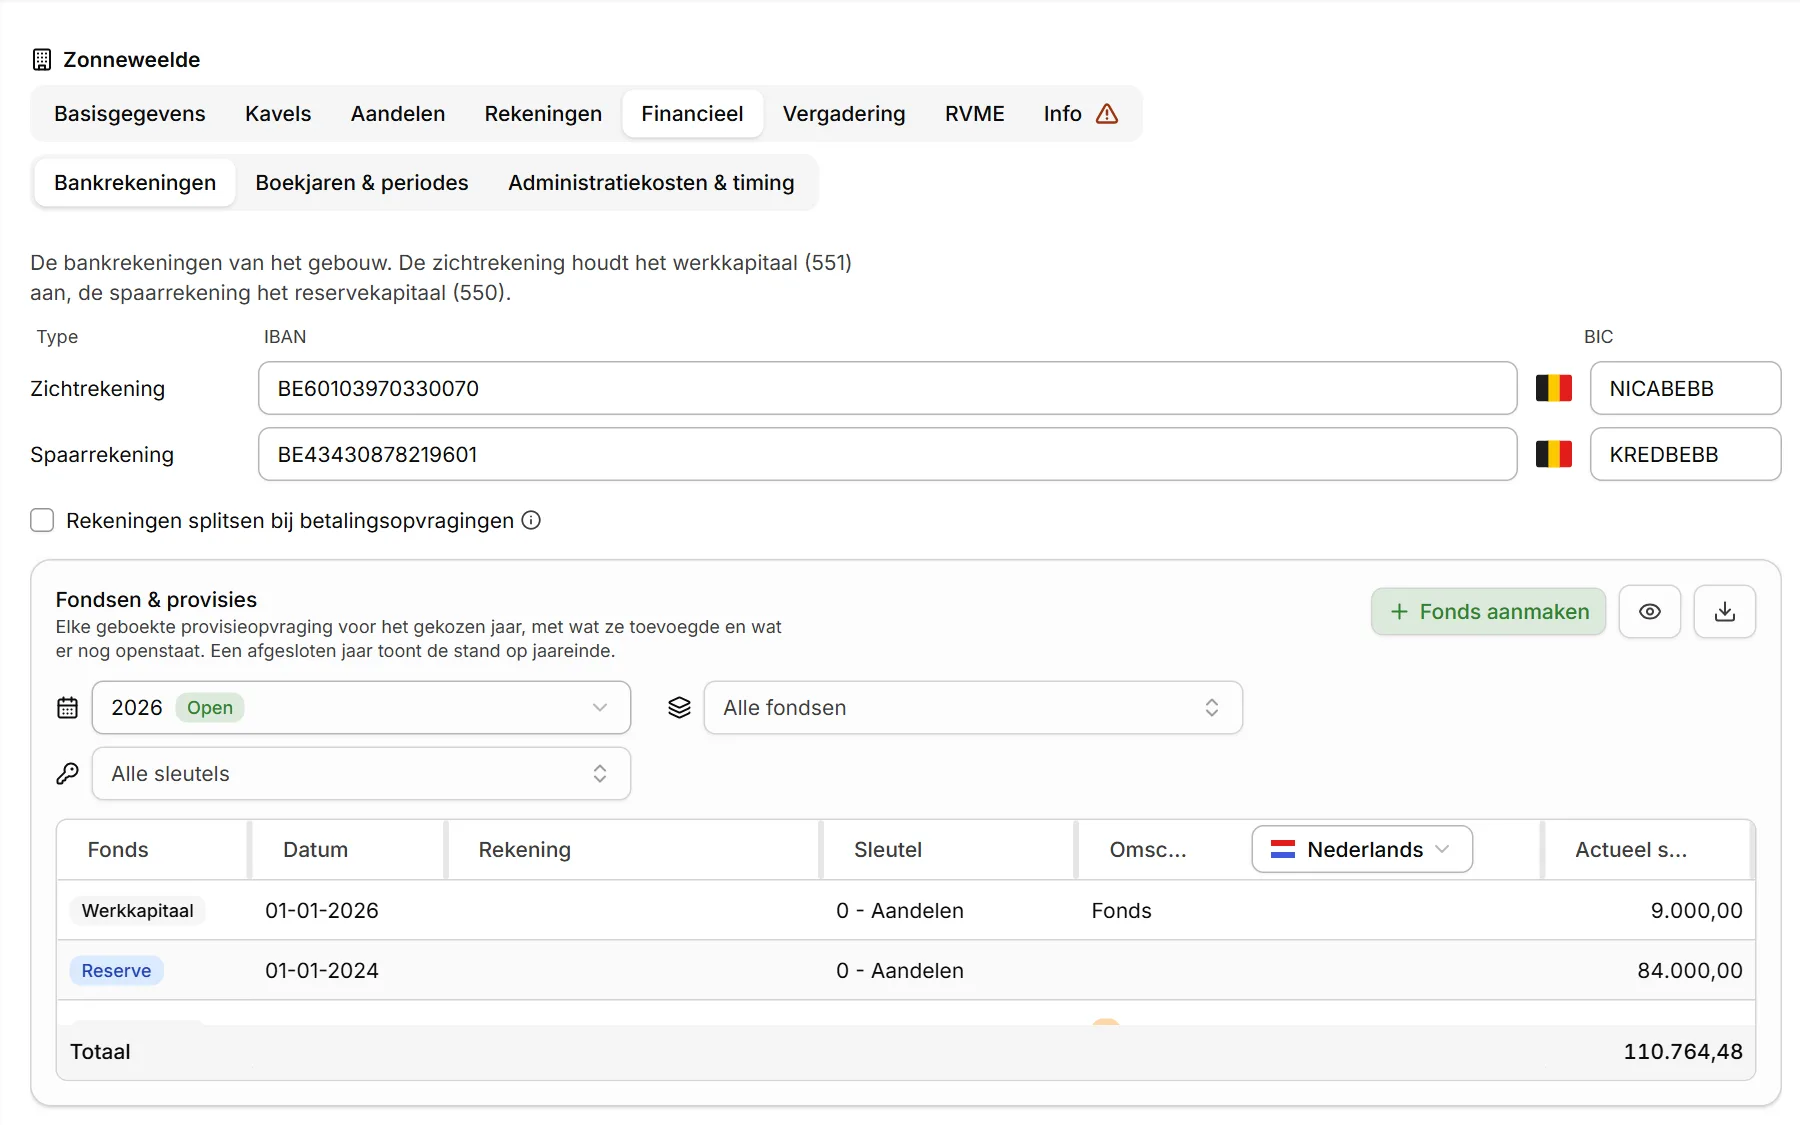Switch to Boekjaren & periodes sub-tab
This screenshot has height=1125, width=1800.
click(362, 183)
